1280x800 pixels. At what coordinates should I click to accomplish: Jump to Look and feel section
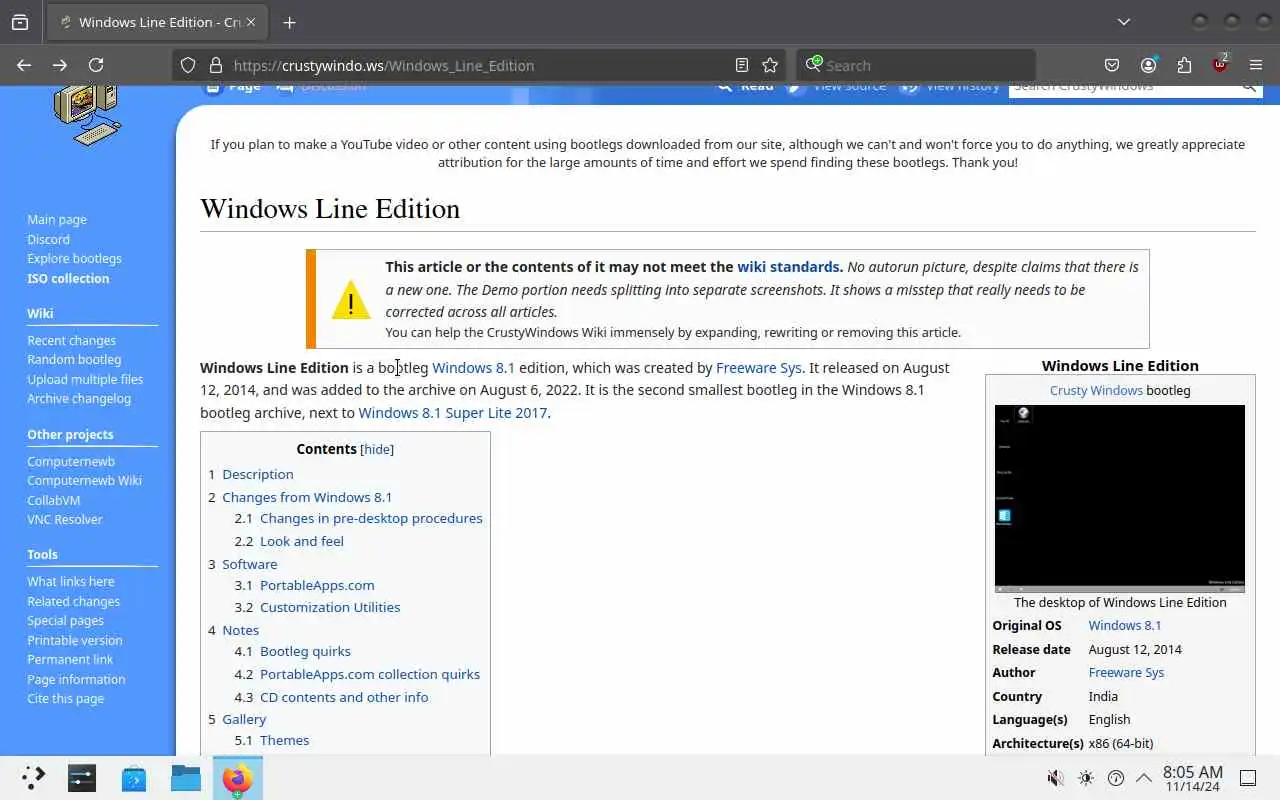point(289,542)
